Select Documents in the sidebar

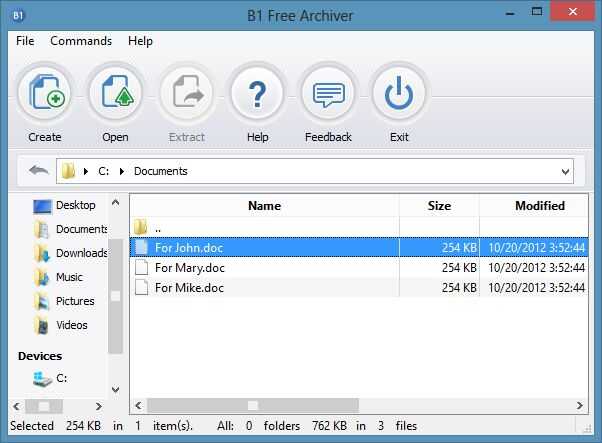pos(71,229)
